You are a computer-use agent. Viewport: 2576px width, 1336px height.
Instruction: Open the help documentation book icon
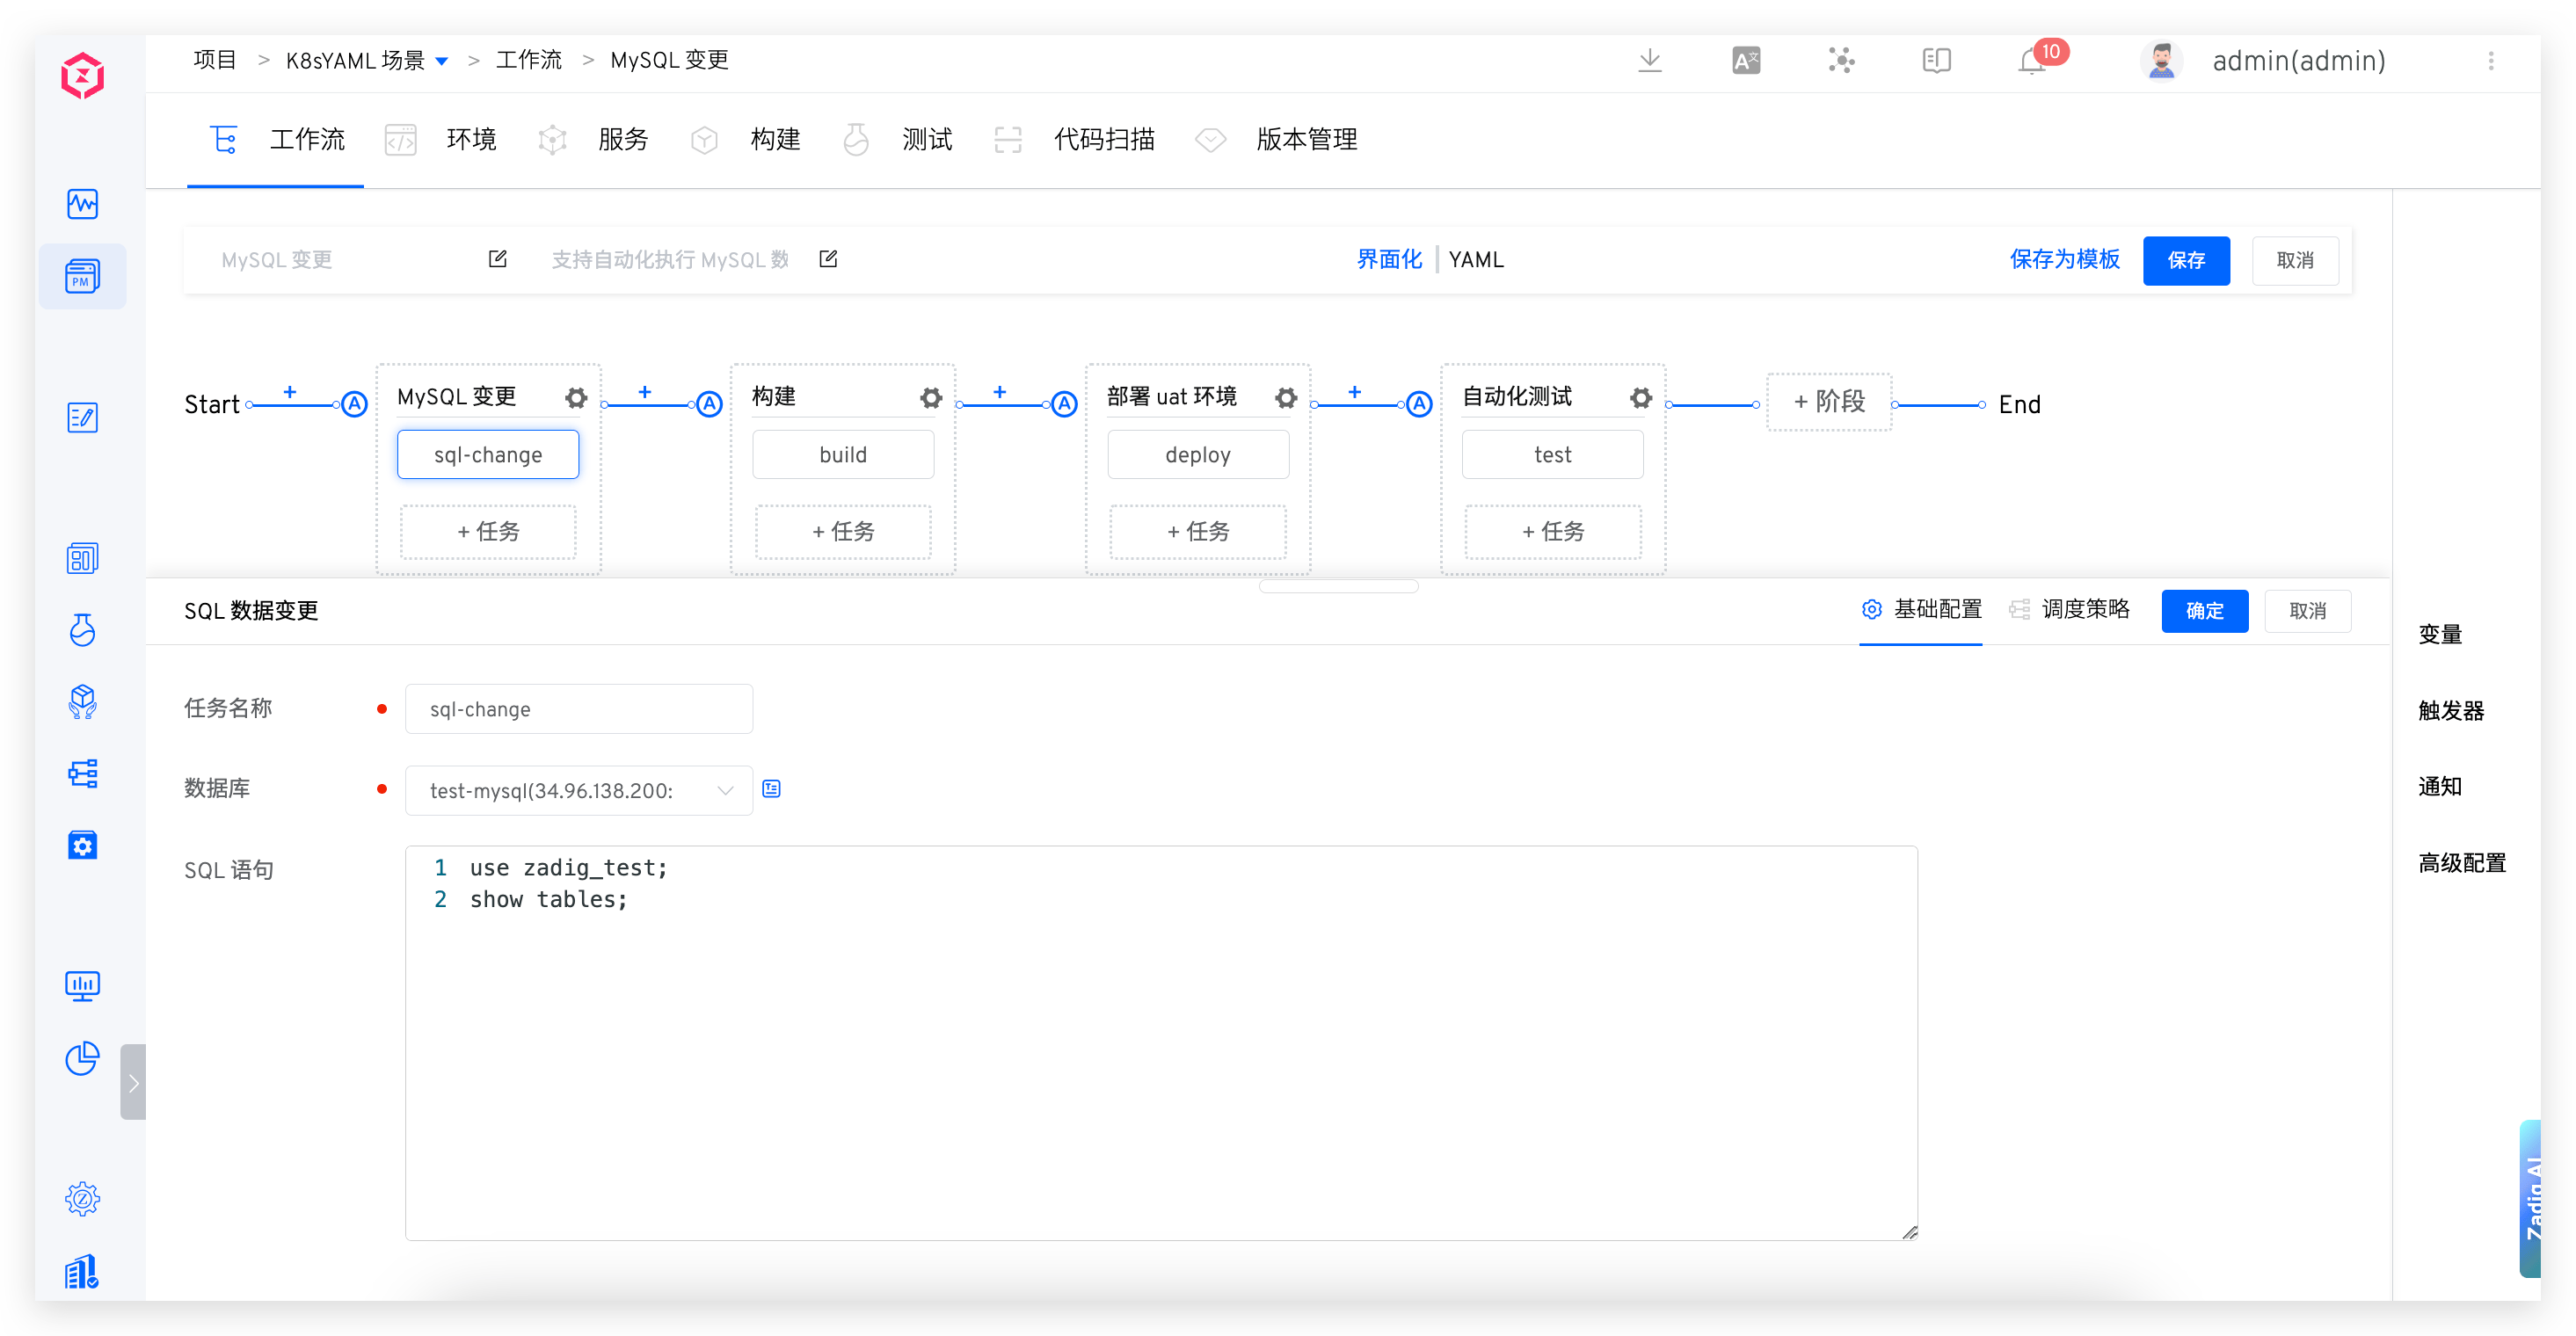point(1936,61)
